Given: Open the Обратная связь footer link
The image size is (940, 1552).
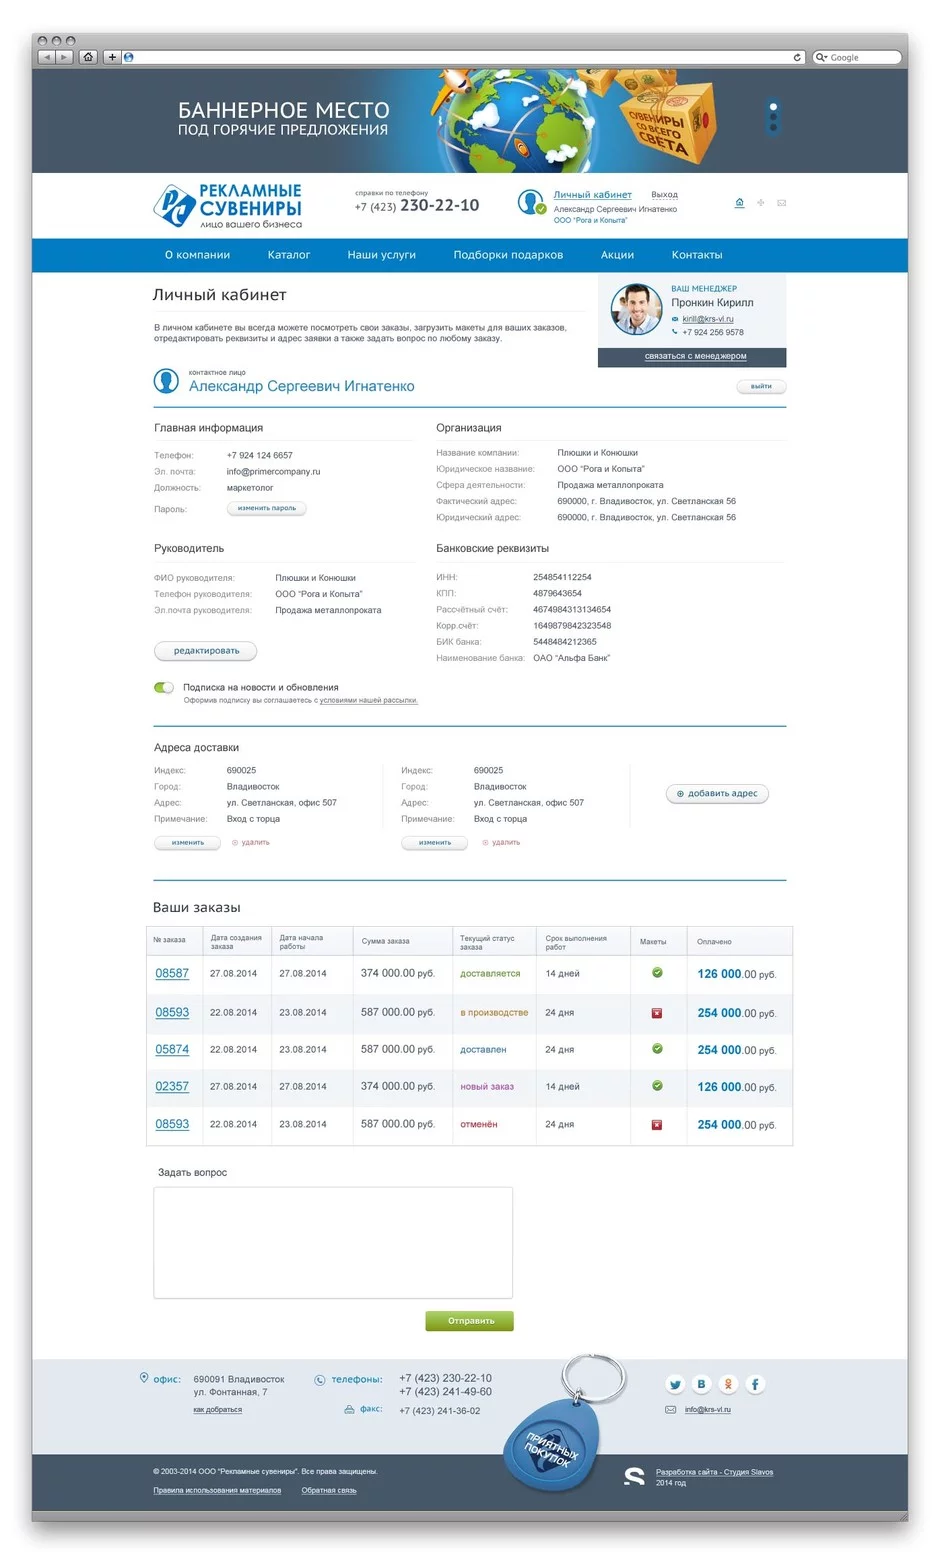Looking at the screenshot, I should (329, 1491).
